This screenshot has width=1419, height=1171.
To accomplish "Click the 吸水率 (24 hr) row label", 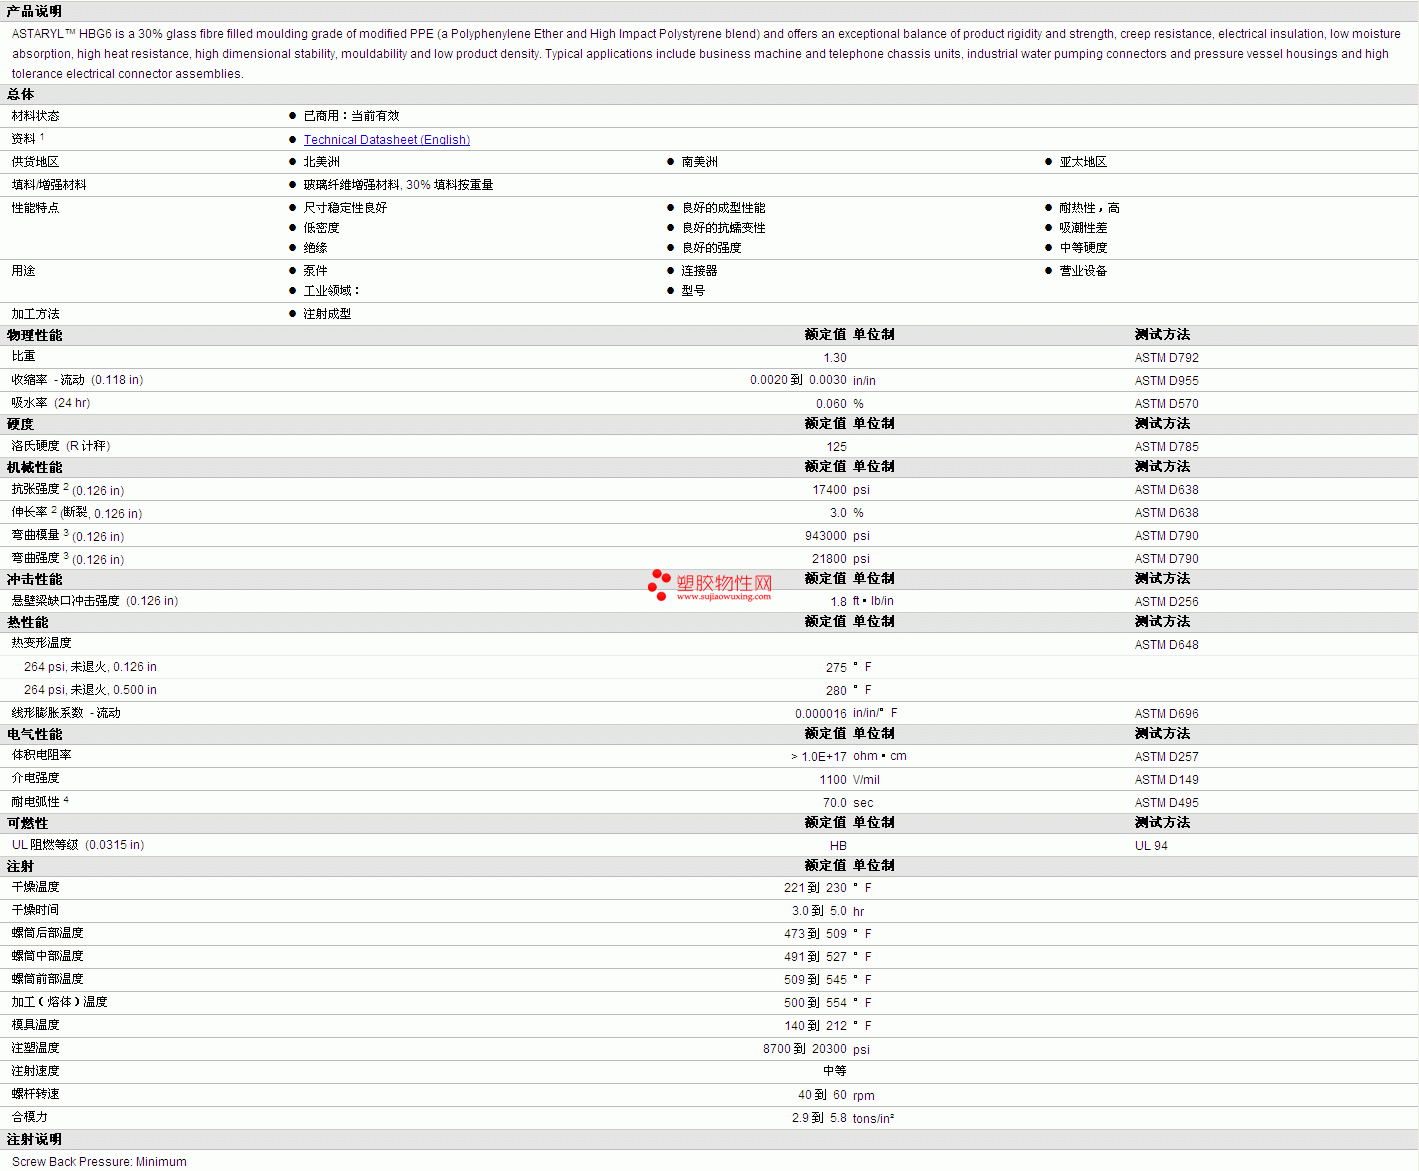I will pos(51,403).
